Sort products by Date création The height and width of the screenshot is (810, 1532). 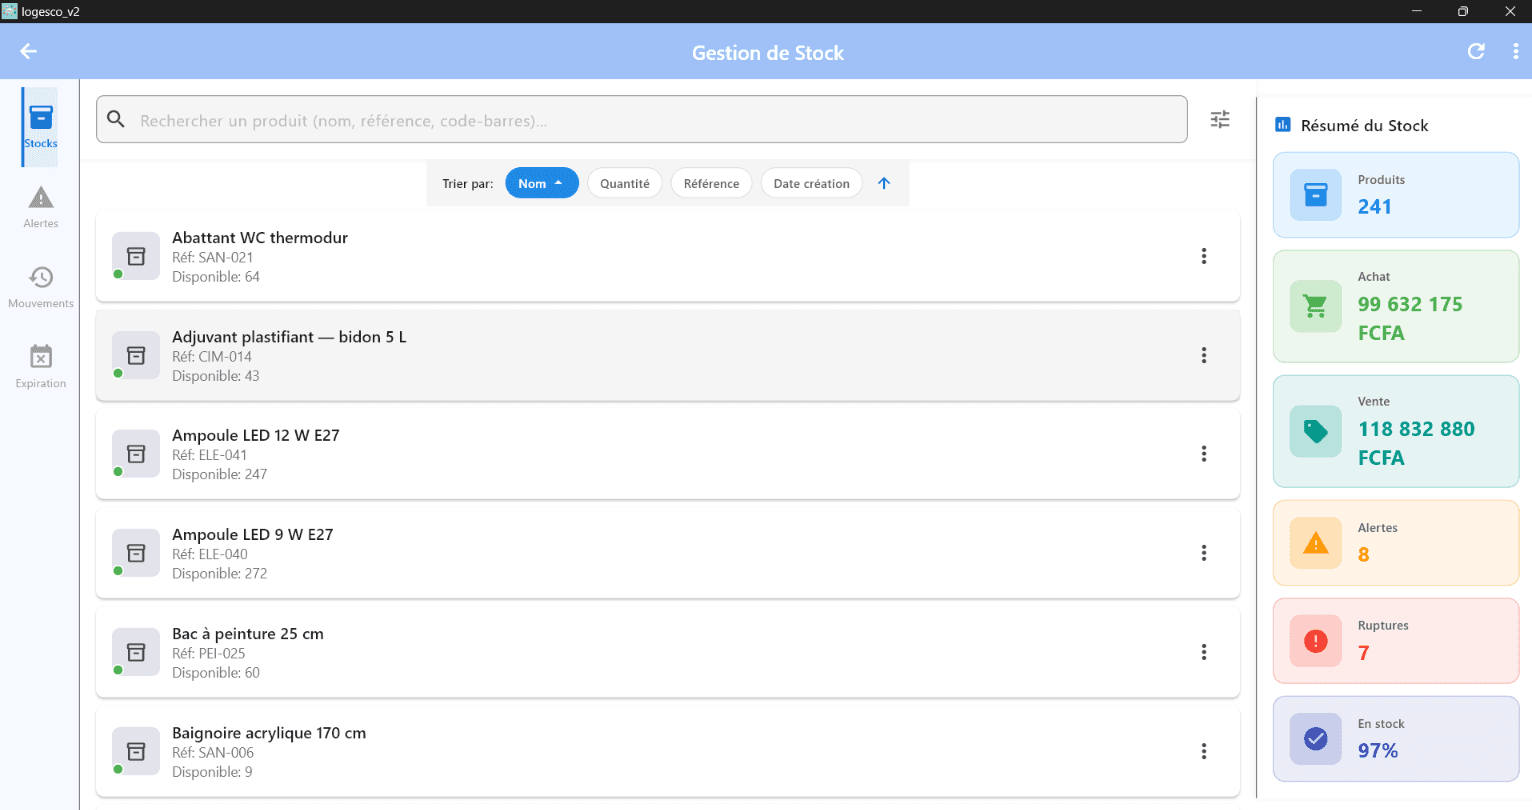point(812,183)
